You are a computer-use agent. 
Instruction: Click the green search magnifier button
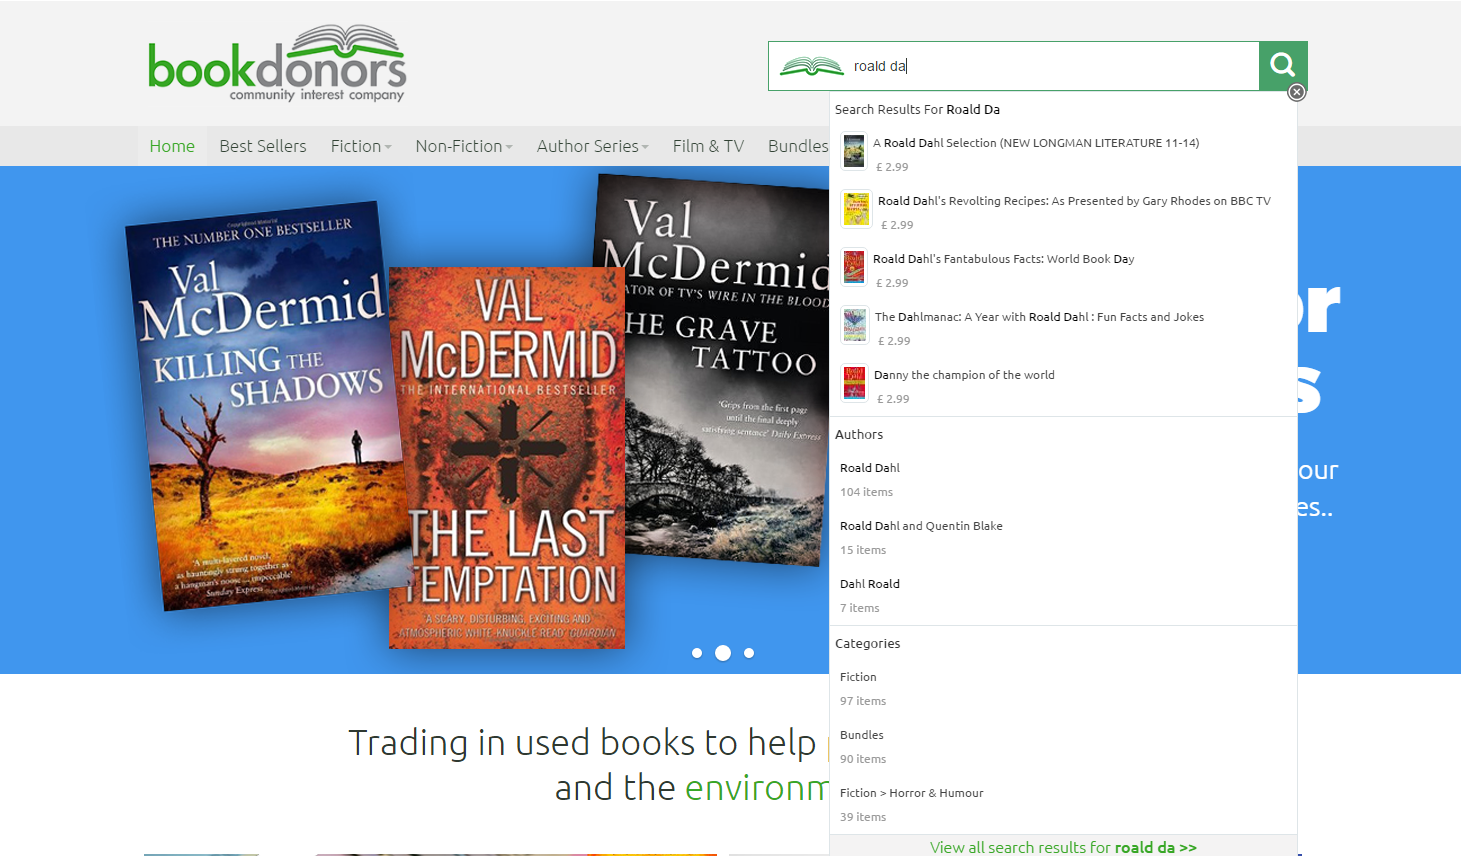(x=1283, y=66)
